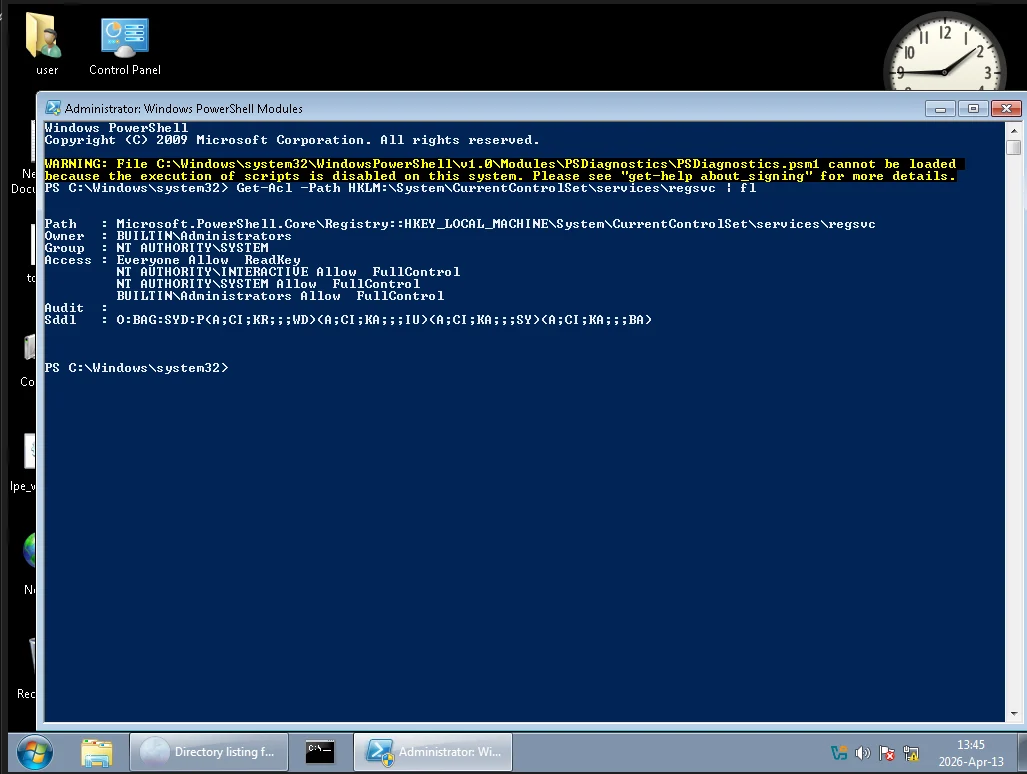Click the PowerShell vertical scrollbar thumb
This screenshot has height=774, width=1027.
click(1013, 147)
